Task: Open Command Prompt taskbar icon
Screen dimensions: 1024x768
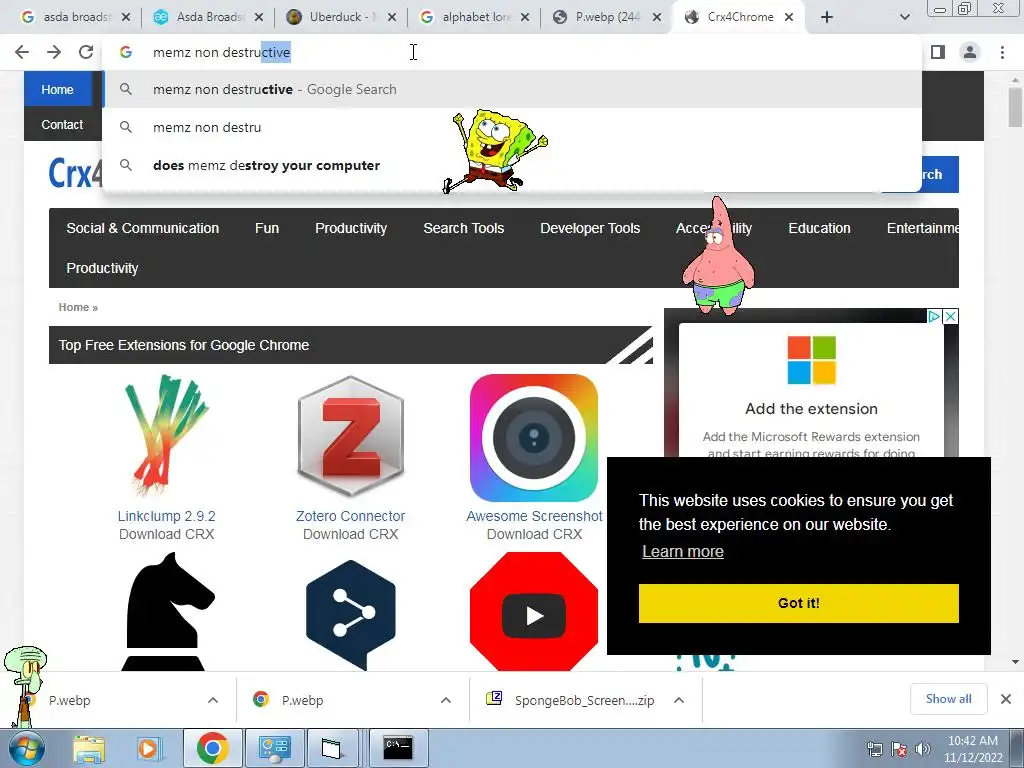Action: coord(398,748)
